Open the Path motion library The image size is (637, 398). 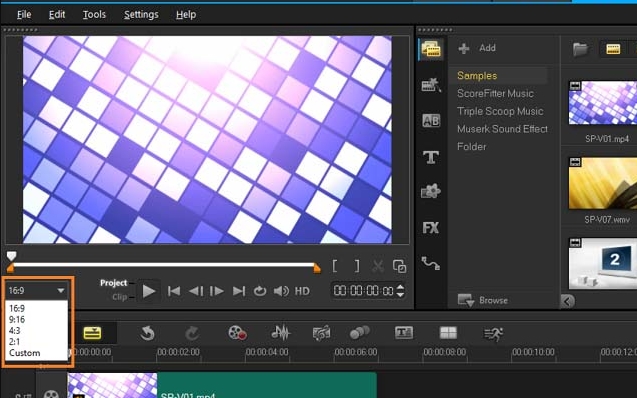tap(431, 264)
